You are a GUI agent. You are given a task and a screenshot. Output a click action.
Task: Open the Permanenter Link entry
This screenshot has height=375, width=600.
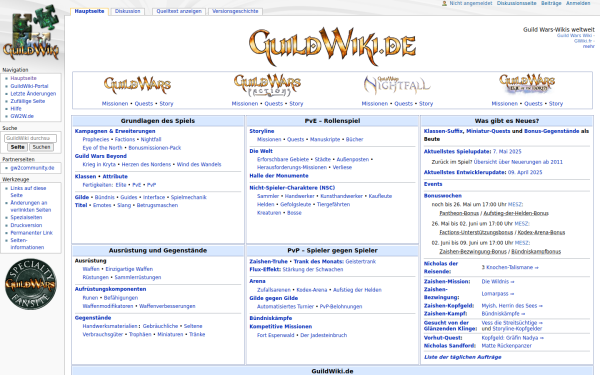click(x=31, y=233)
